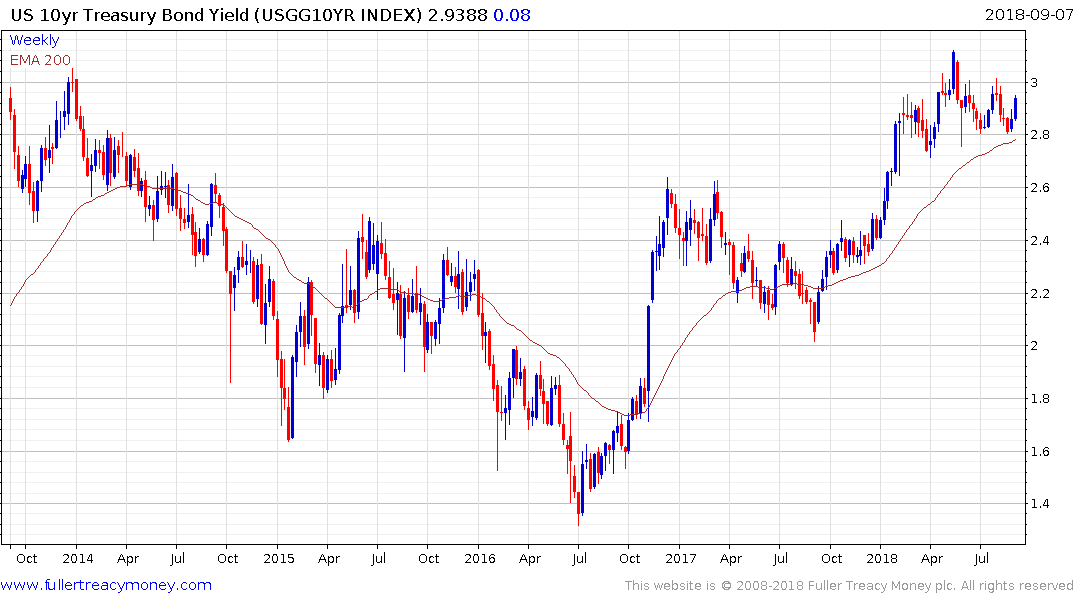The height and width of the screenshot is (600, 1075).
Task: Click the x-axis label '2016'
Action: [x=479, y=558]
